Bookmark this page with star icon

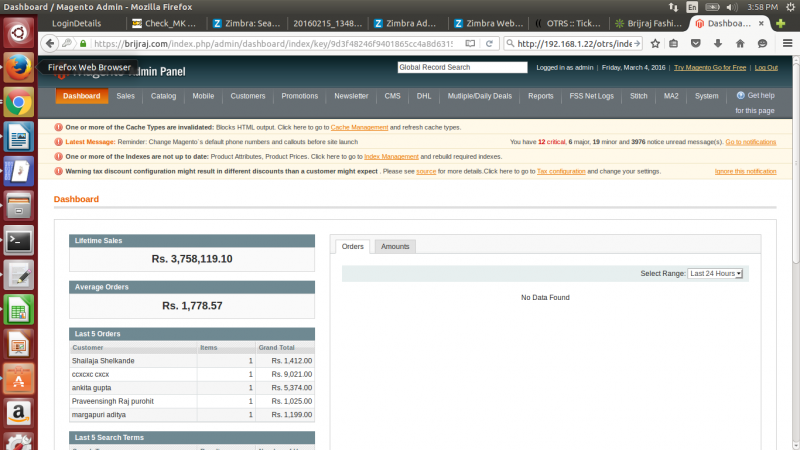[x=655, y=44]
